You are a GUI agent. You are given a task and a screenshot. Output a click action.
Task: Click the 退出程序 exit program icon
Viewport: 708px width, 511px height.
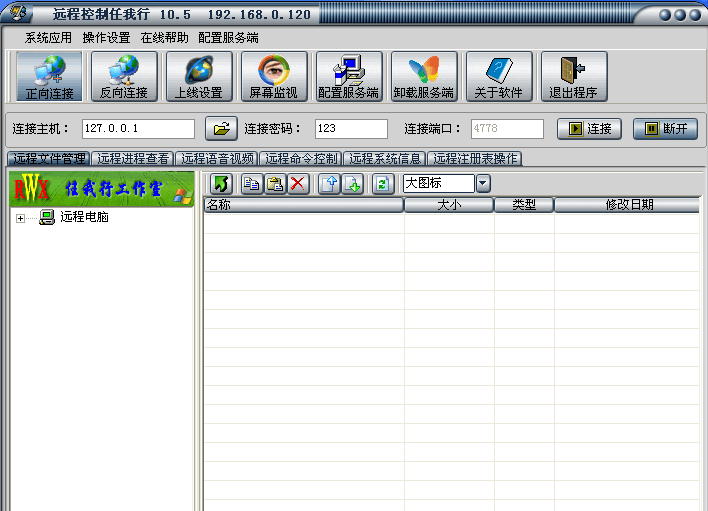pyautogui.click(x=574, y=76)
